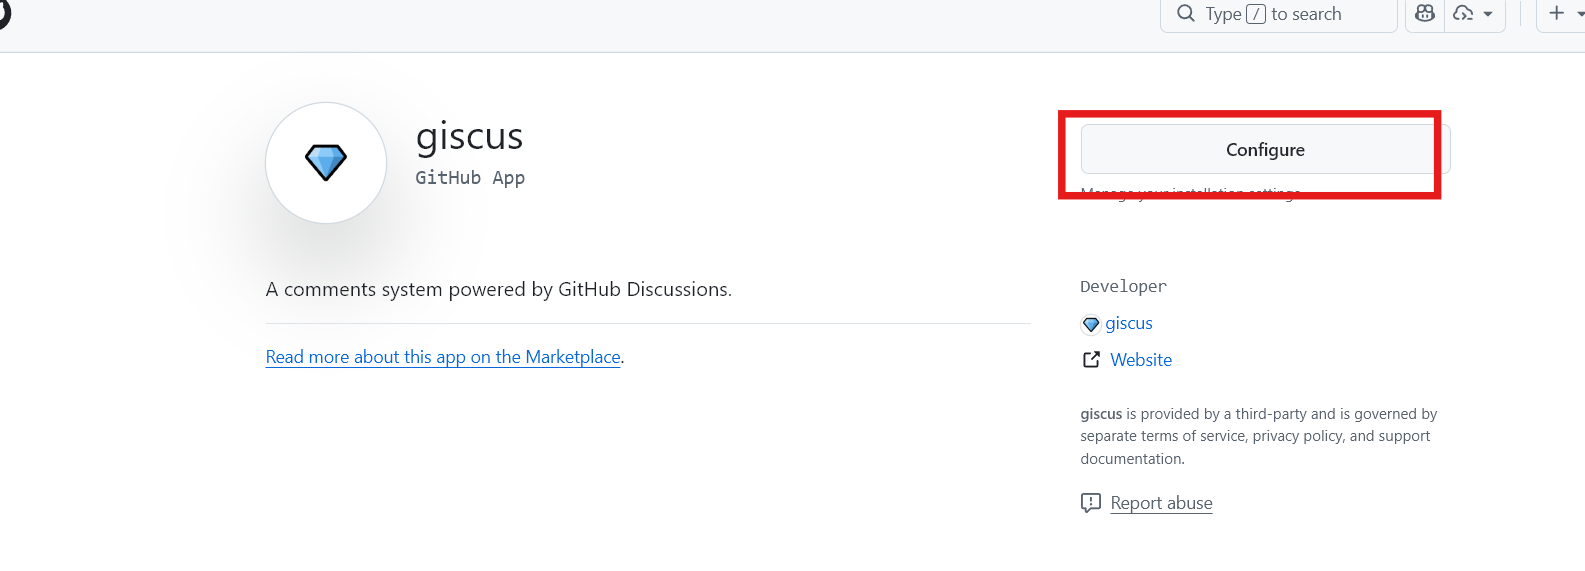Click the GitHub logo in the header

3,14
